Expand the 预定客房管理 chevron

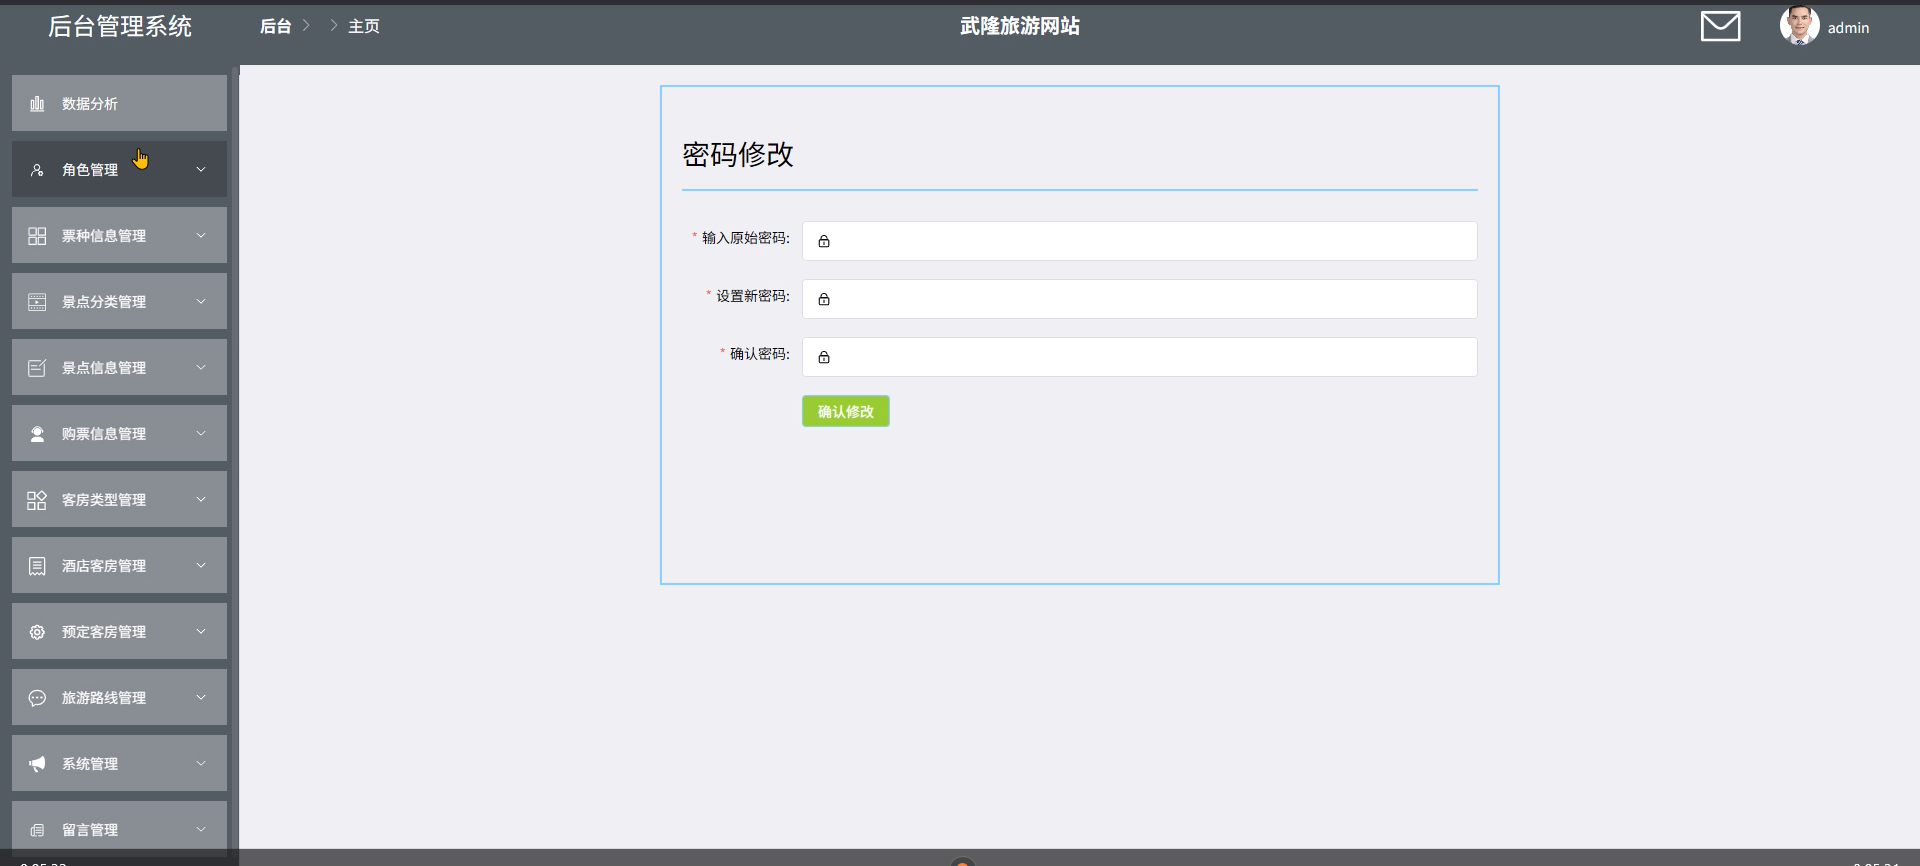201,632
